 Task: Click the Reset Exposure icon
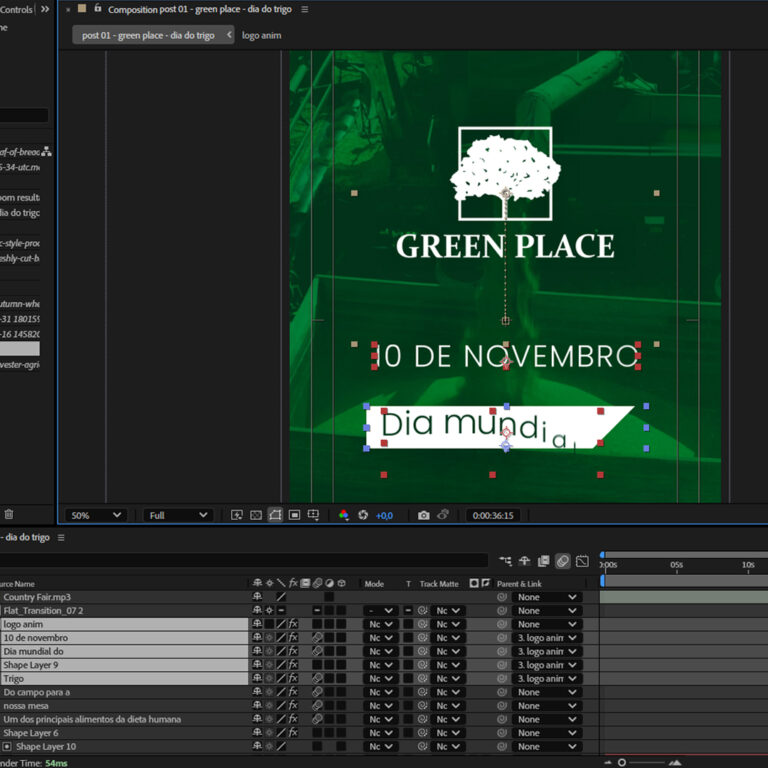tap(363, 515)
